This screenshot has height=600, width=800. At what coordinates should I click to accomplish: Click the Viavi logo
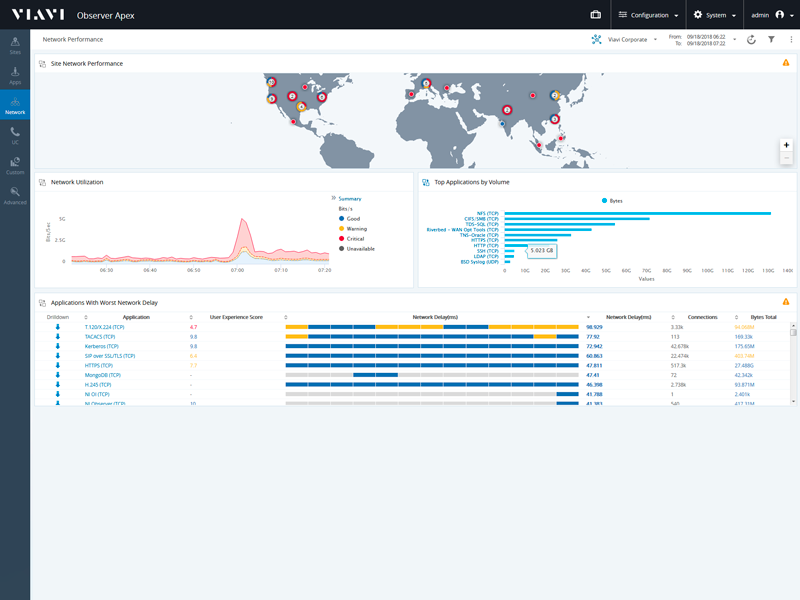[x=38, y=14]
